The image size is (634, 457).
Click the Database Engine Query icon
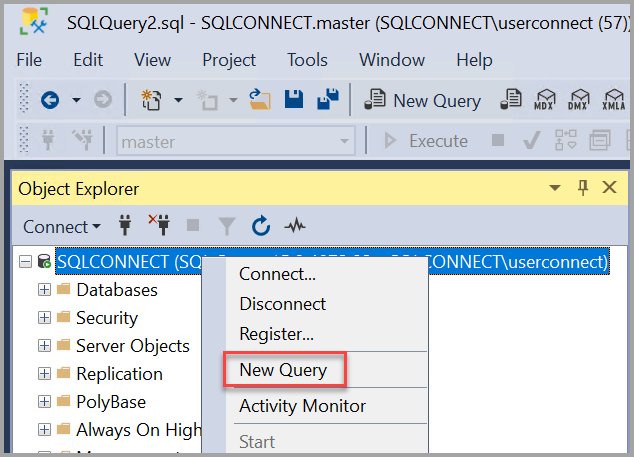click(x=511, y=99)
